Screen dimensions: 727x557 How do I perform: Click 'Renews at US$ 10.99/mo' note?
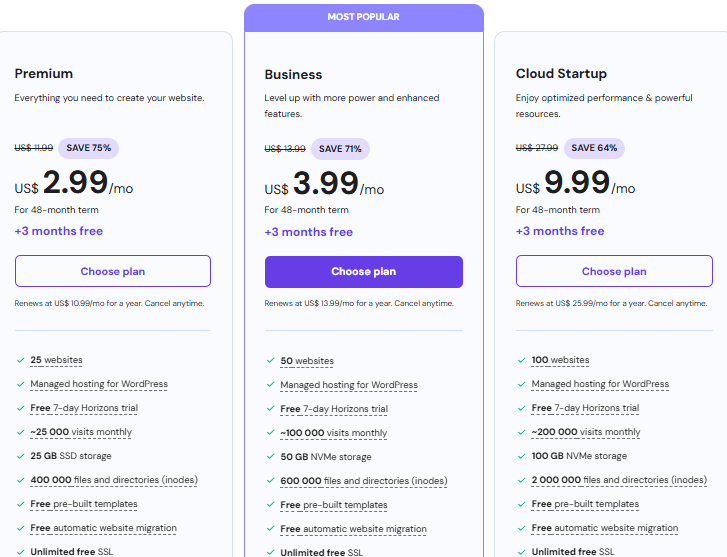tap(109, 303)
